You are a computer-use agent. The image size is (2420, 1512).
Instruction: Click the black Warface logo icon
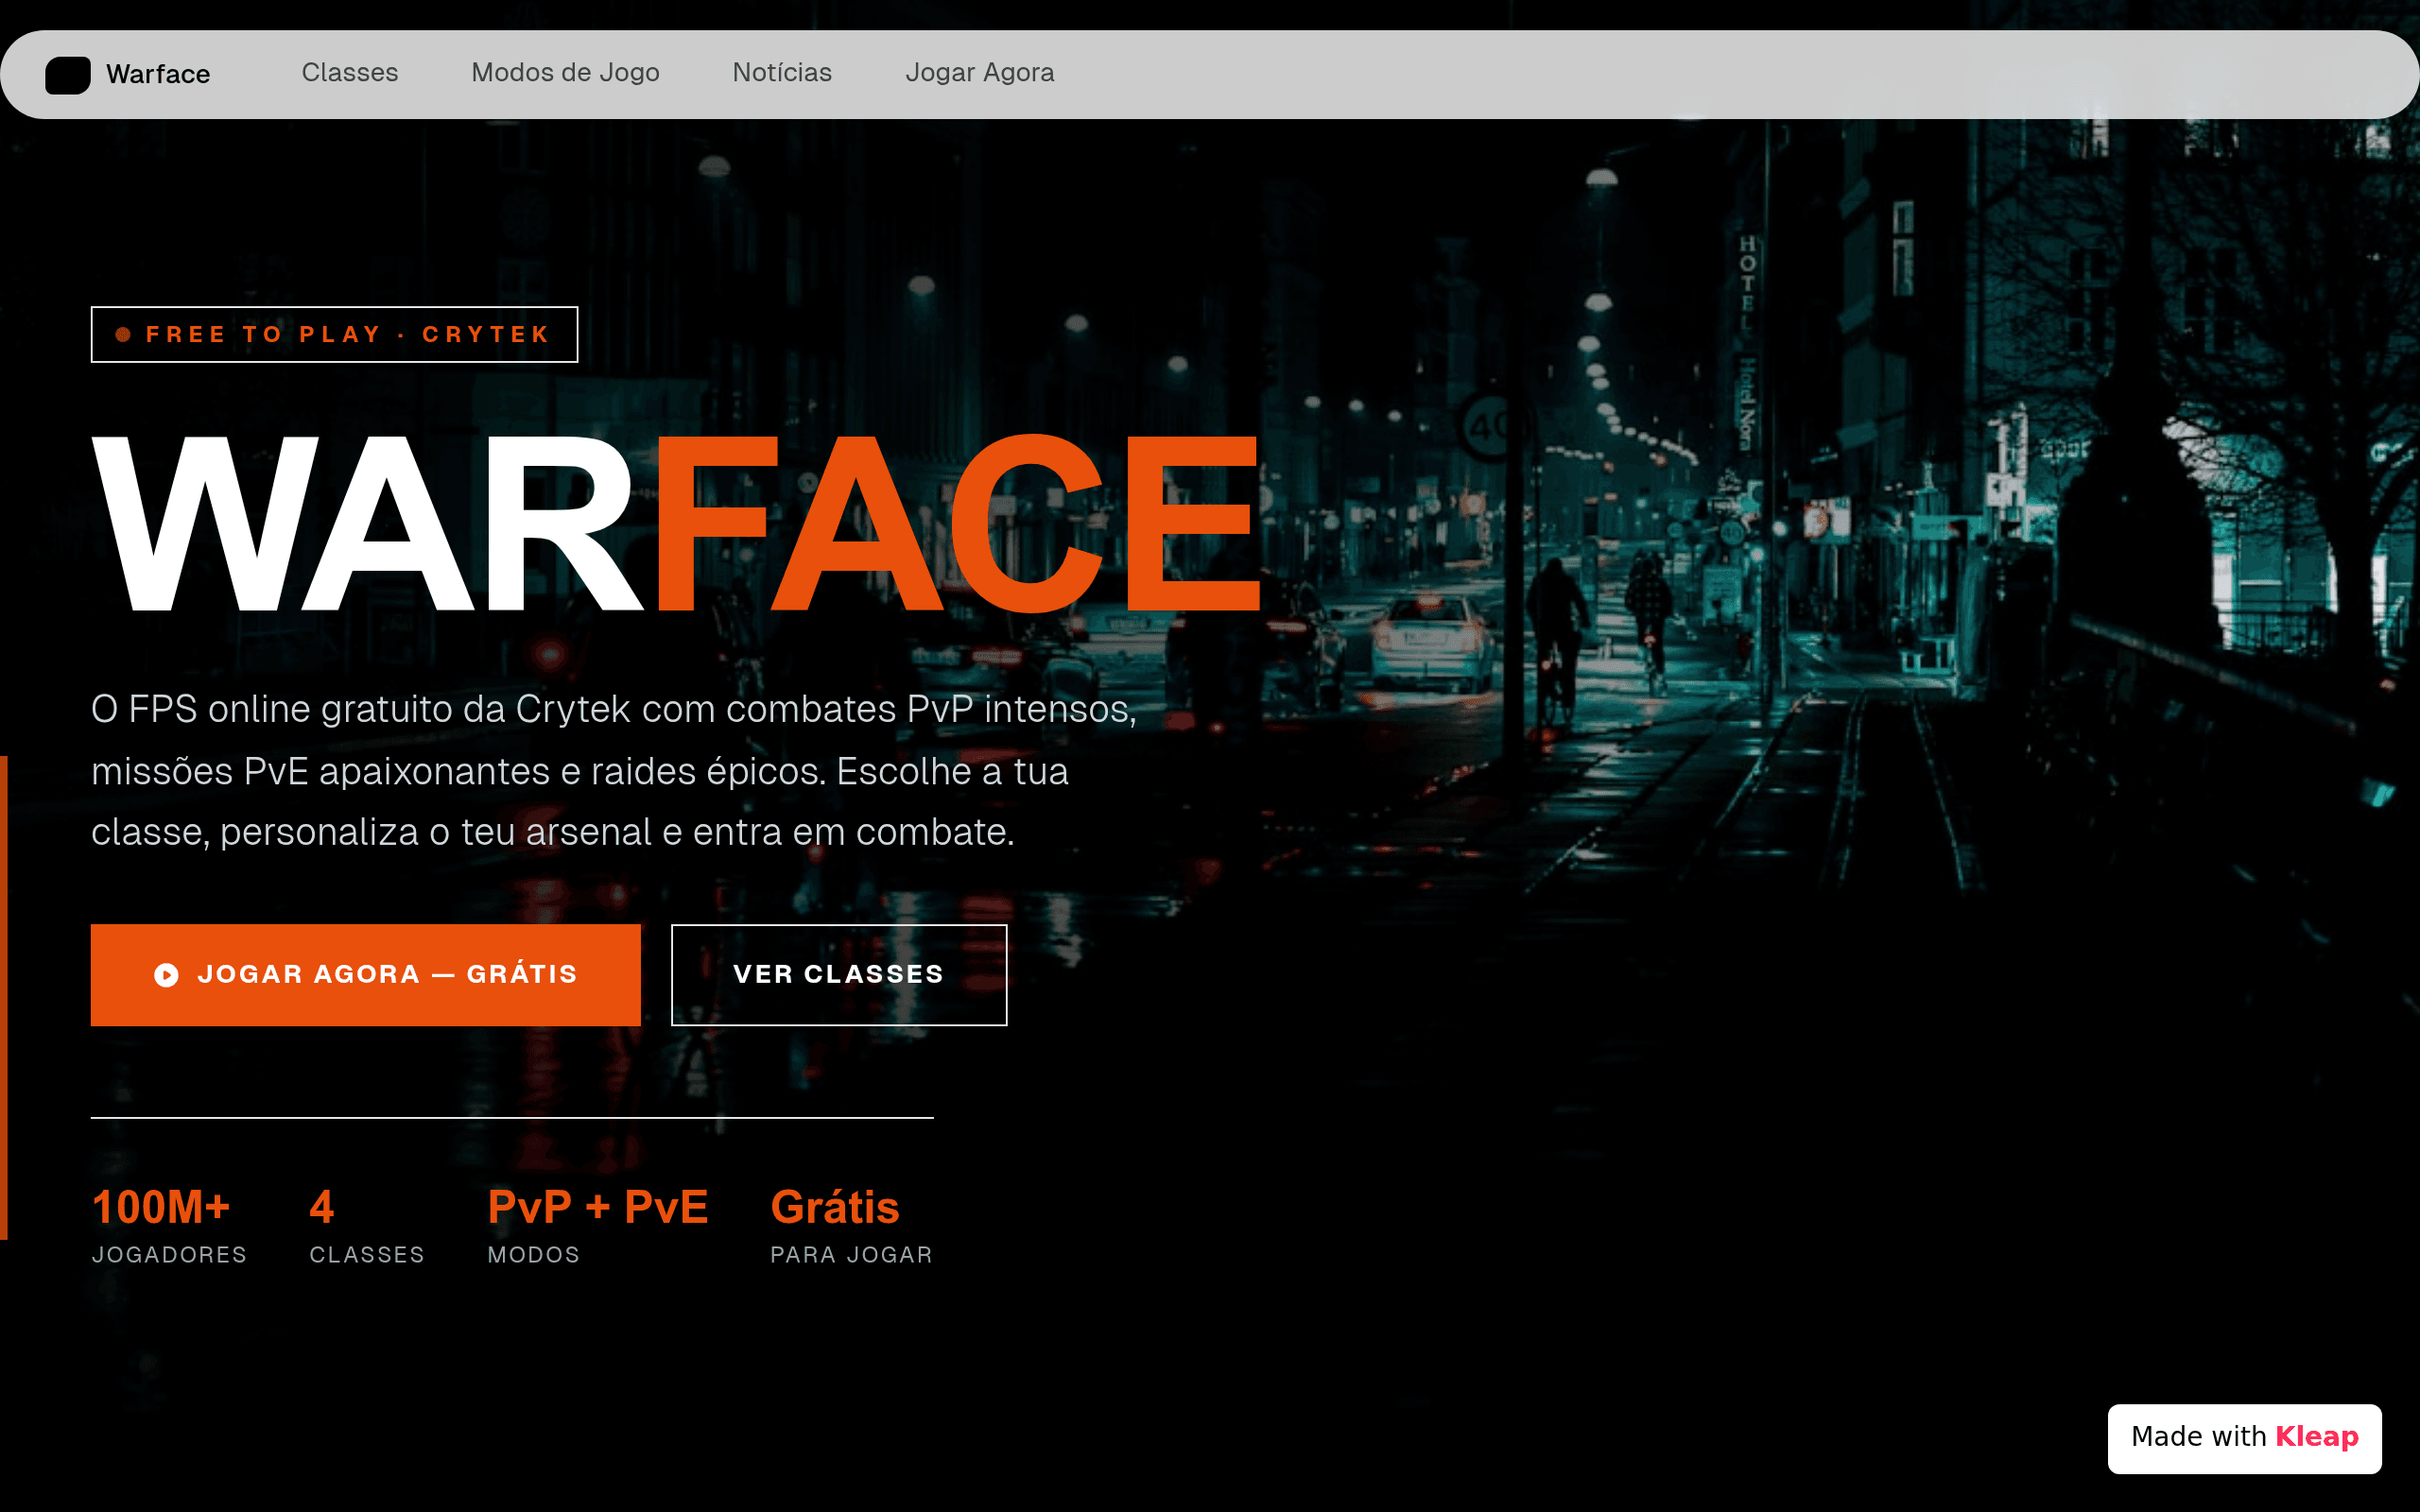(68, 75)
